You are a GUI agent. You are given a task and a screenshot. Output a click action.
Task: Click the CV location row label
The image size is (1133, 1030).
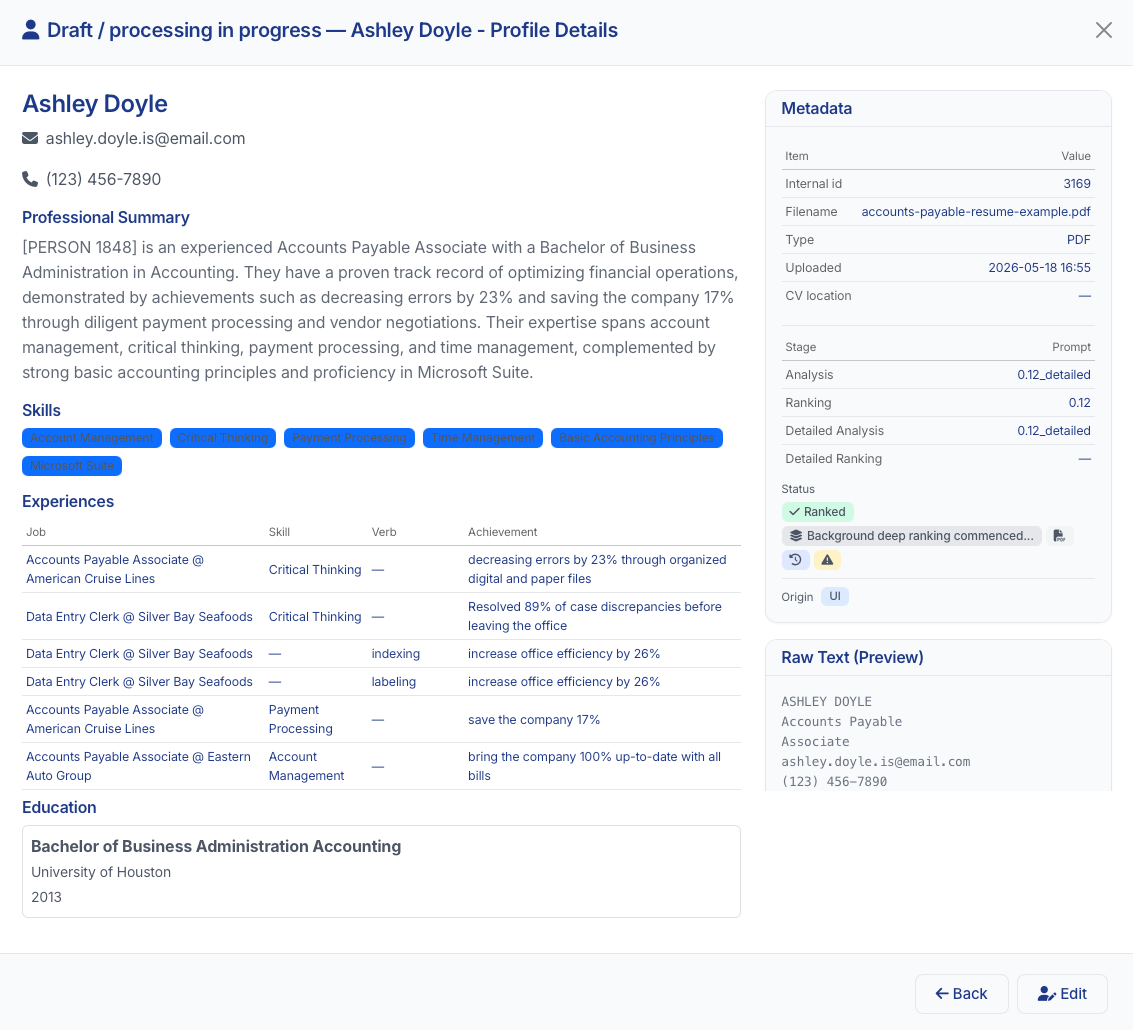click(x=818, y=296)
